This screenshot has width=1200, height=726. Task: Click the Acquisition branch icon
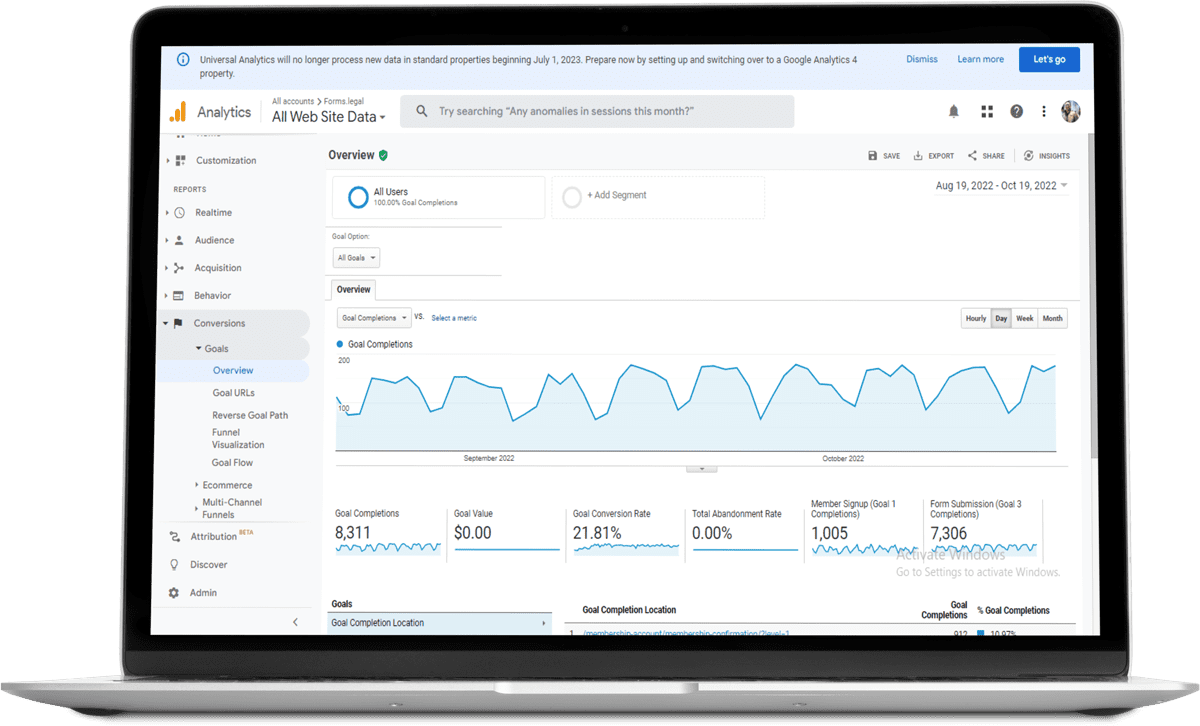point(179,268)
